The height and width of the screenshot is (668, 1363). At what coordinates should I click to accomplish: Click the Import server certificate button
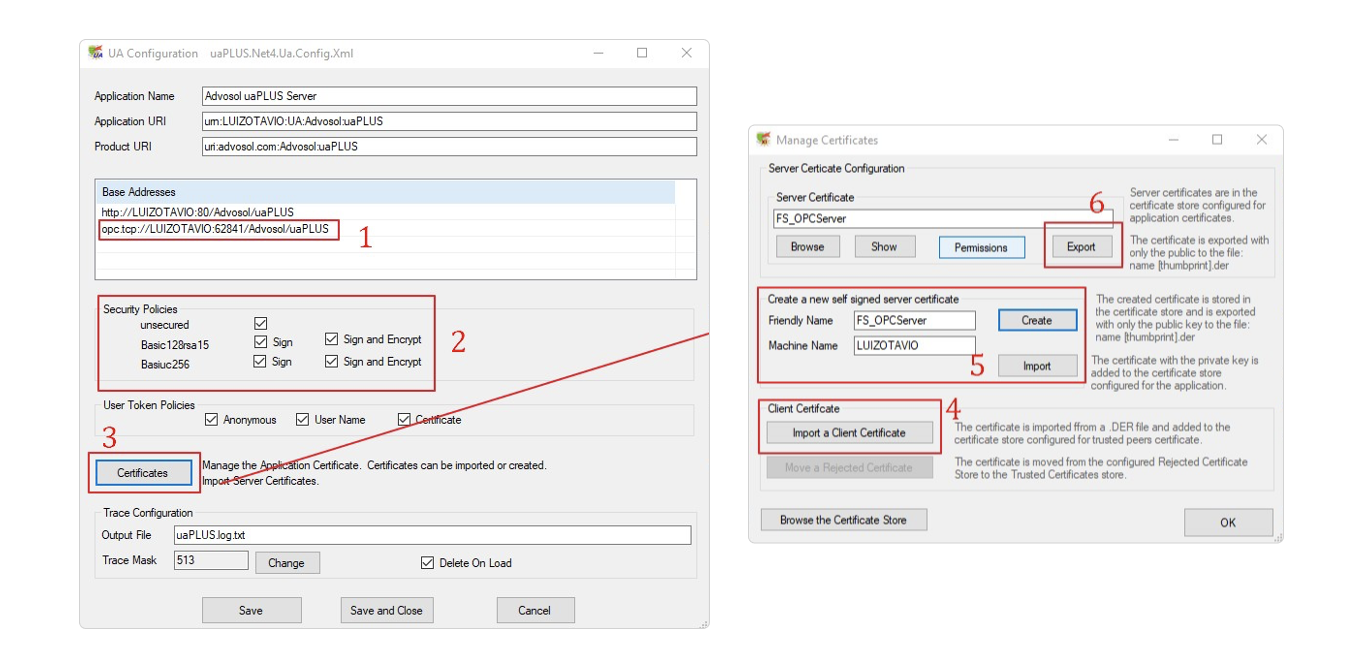pyautogui.click(x=1037, y=366)
